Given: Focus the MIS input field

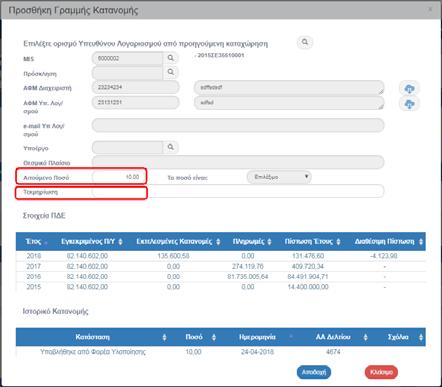Looking at the screenshot, I should (x=127, y=58).
